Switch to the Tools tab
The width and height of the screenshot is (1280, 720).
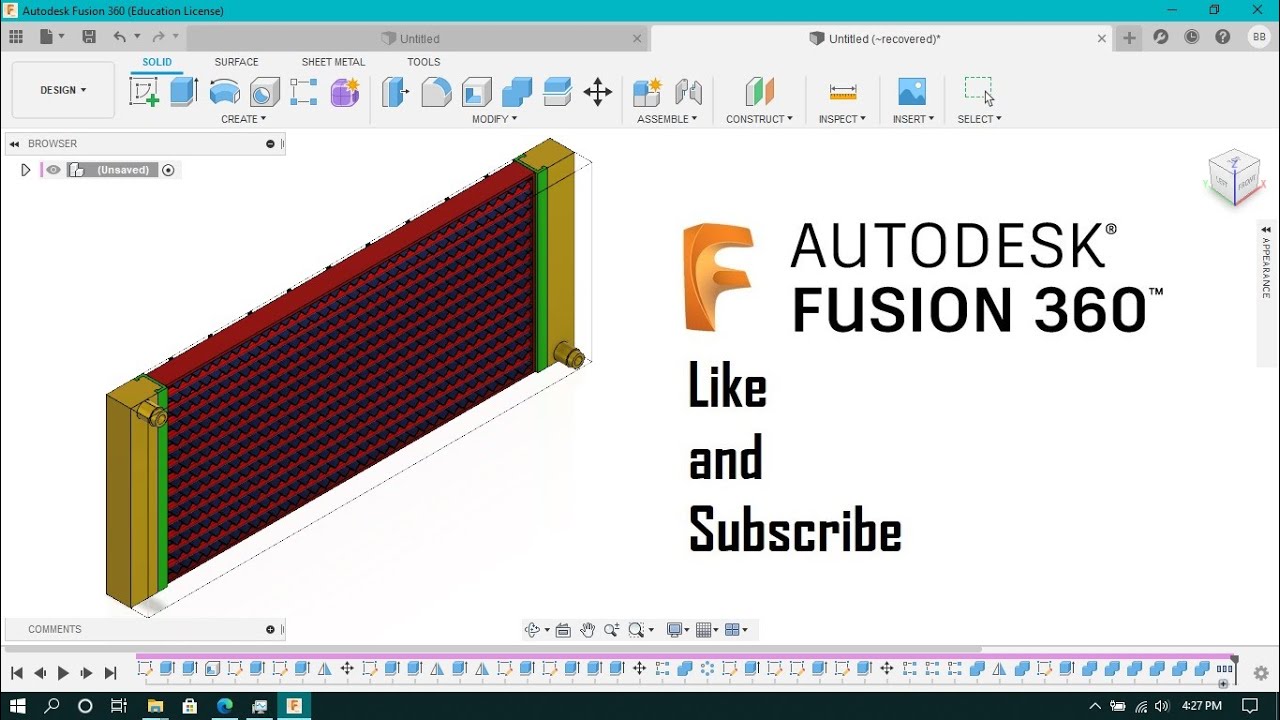tap(423, 62)
